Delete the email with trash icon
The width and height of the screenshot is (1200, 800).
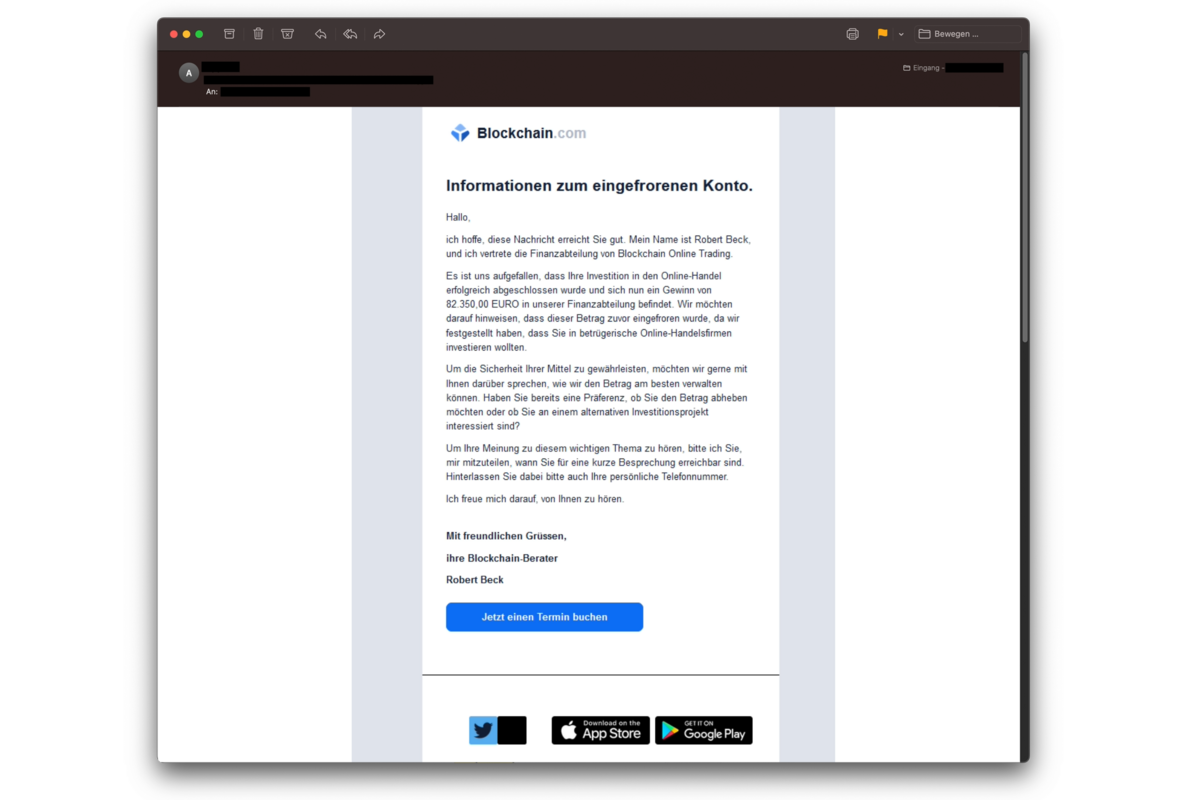pyautogui.click(x=258, y=34)
